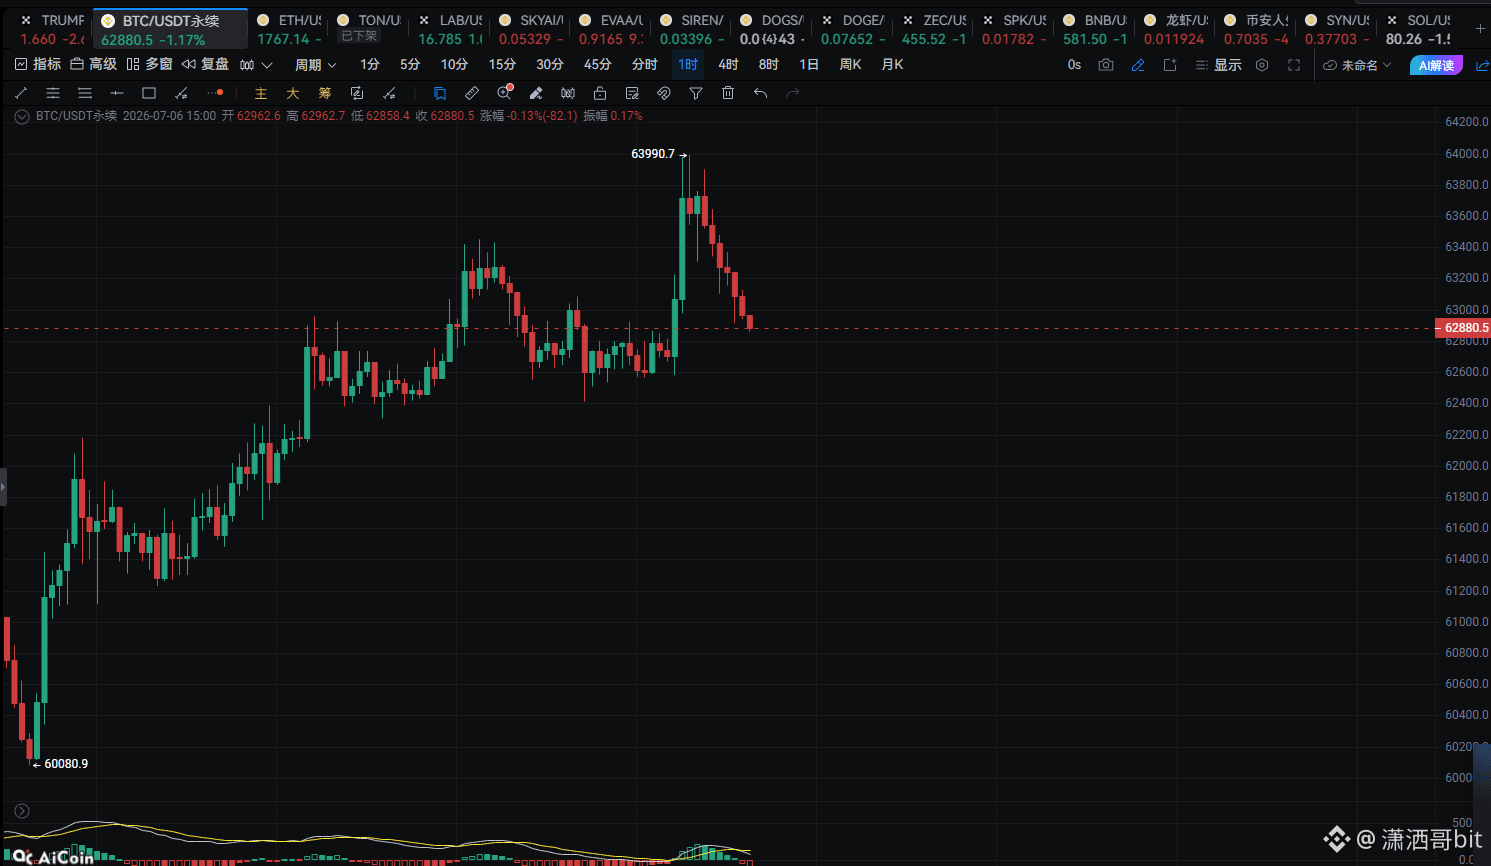Enter fullscreen chart mode

1294,65
